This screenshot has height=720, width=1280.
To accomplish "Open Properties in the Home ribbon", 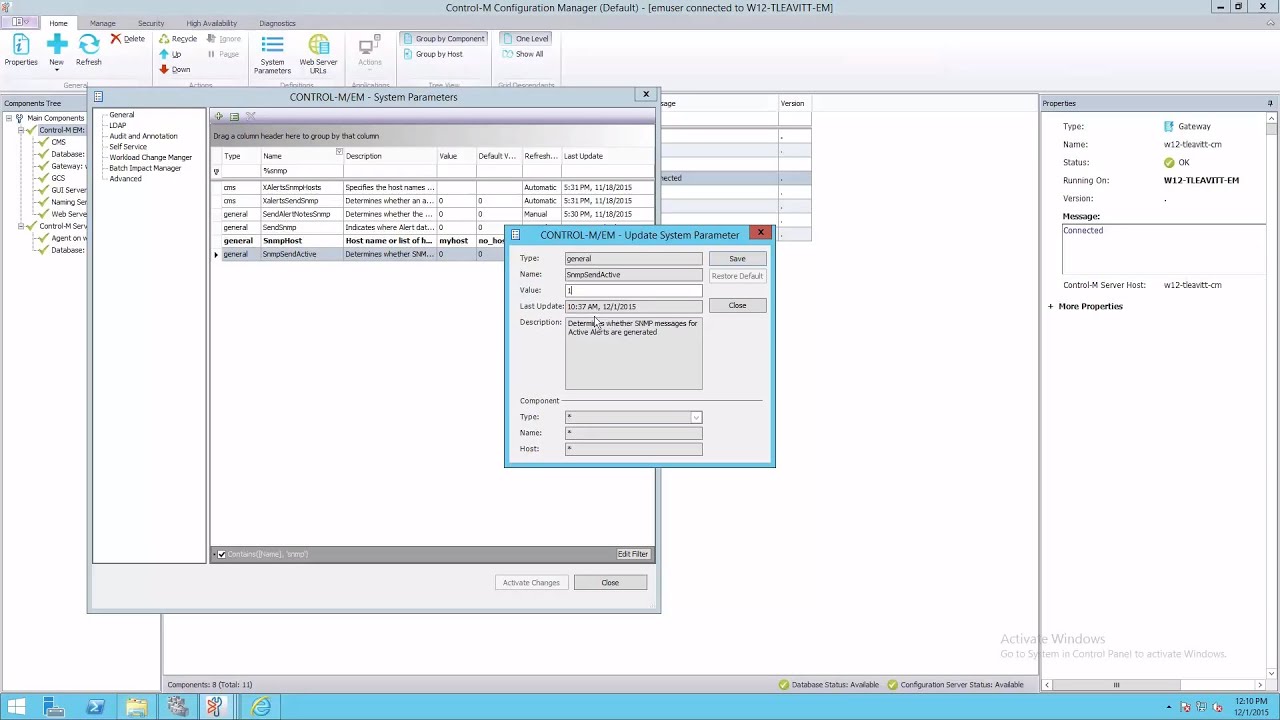I will click(x=20, y=50).
